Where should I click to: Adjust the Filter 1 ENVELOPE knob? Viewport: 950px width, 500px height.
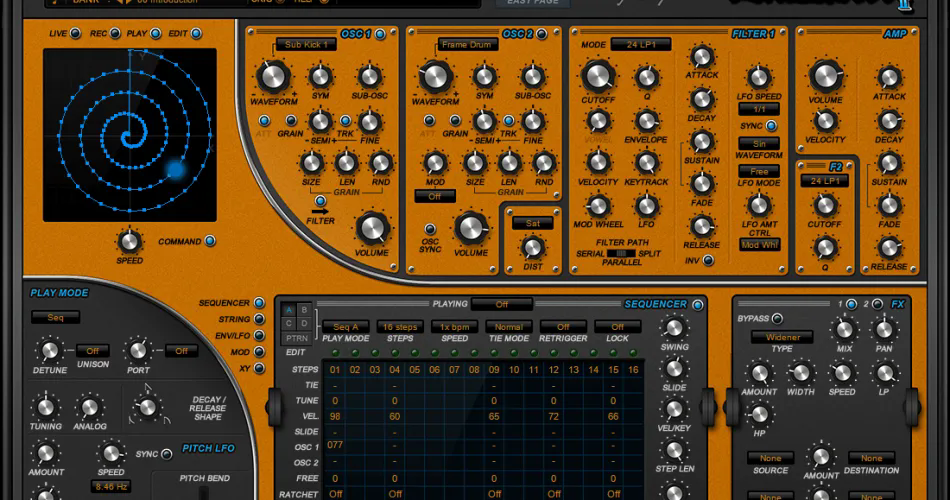(646, 121)
